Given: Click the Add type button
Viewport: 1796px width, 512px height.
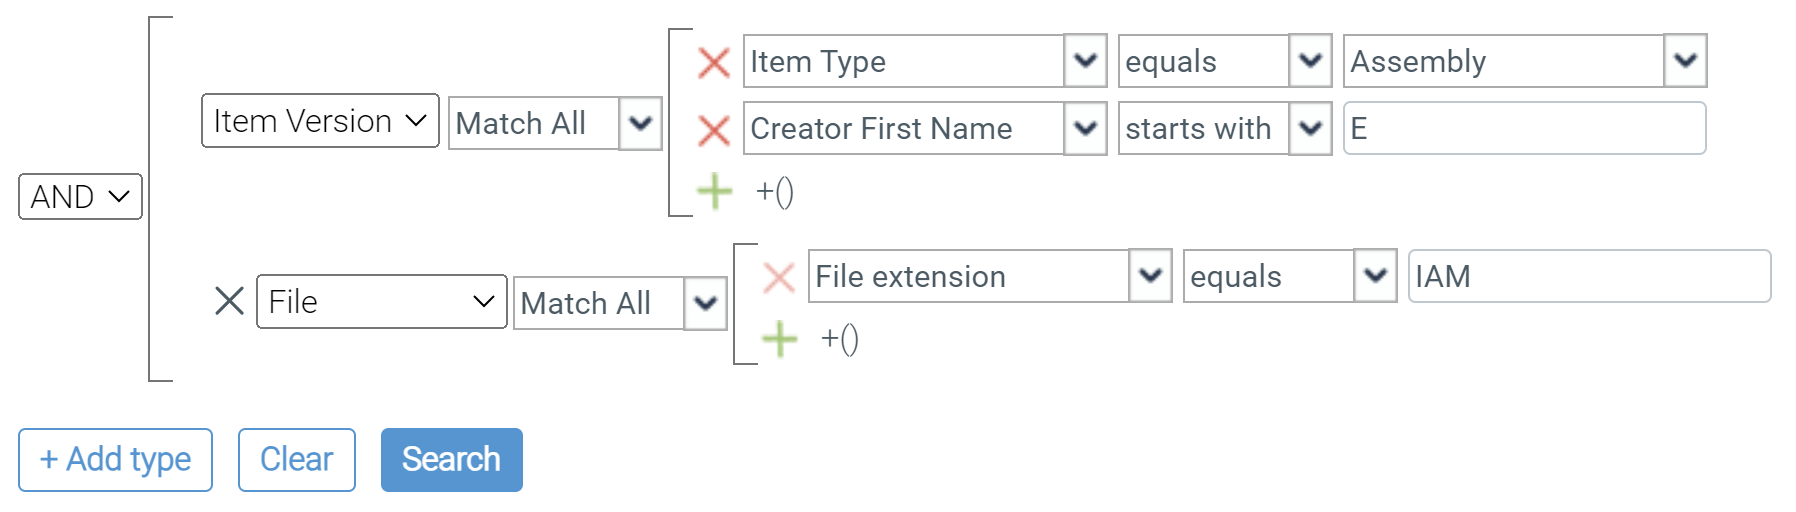Looking at the screenshot, I should pyautogui.click(x=115, y=460).
